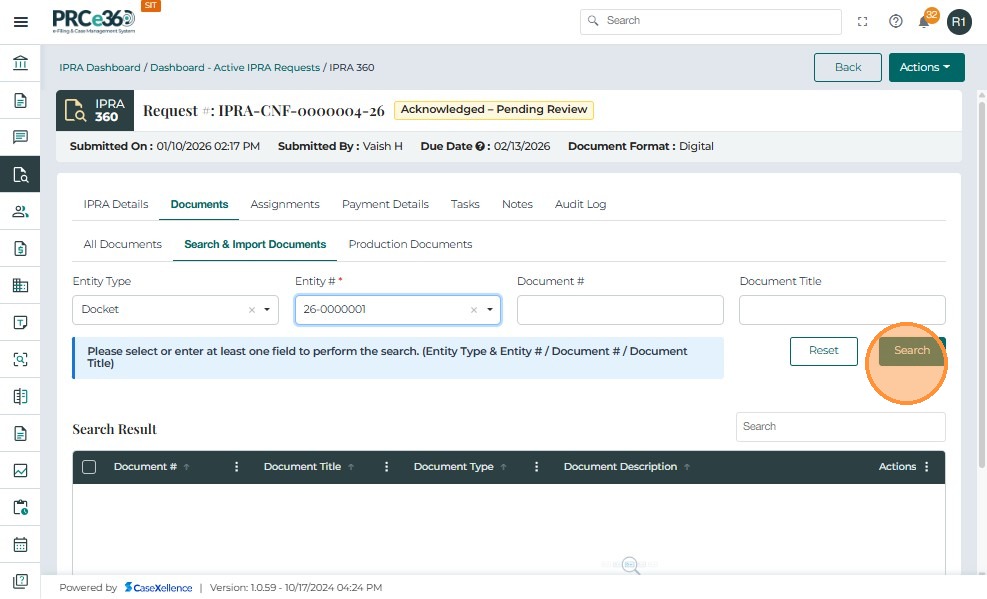The width and height of the screenshot is (987, 599).
Task: Open the Actions dropdown button
Action: click(x=926, y=67)
